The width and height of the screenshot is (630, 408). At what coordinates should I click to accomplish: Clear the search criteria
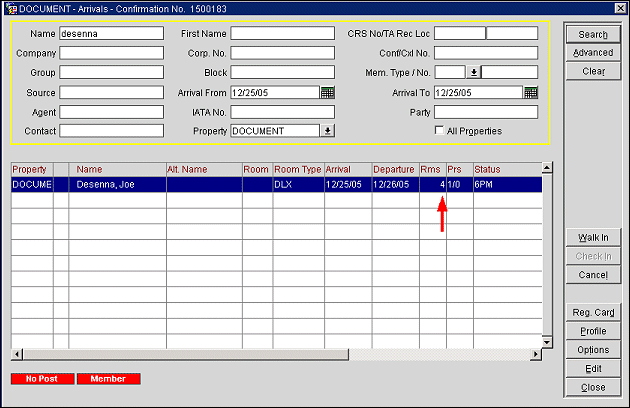[592, 71]
